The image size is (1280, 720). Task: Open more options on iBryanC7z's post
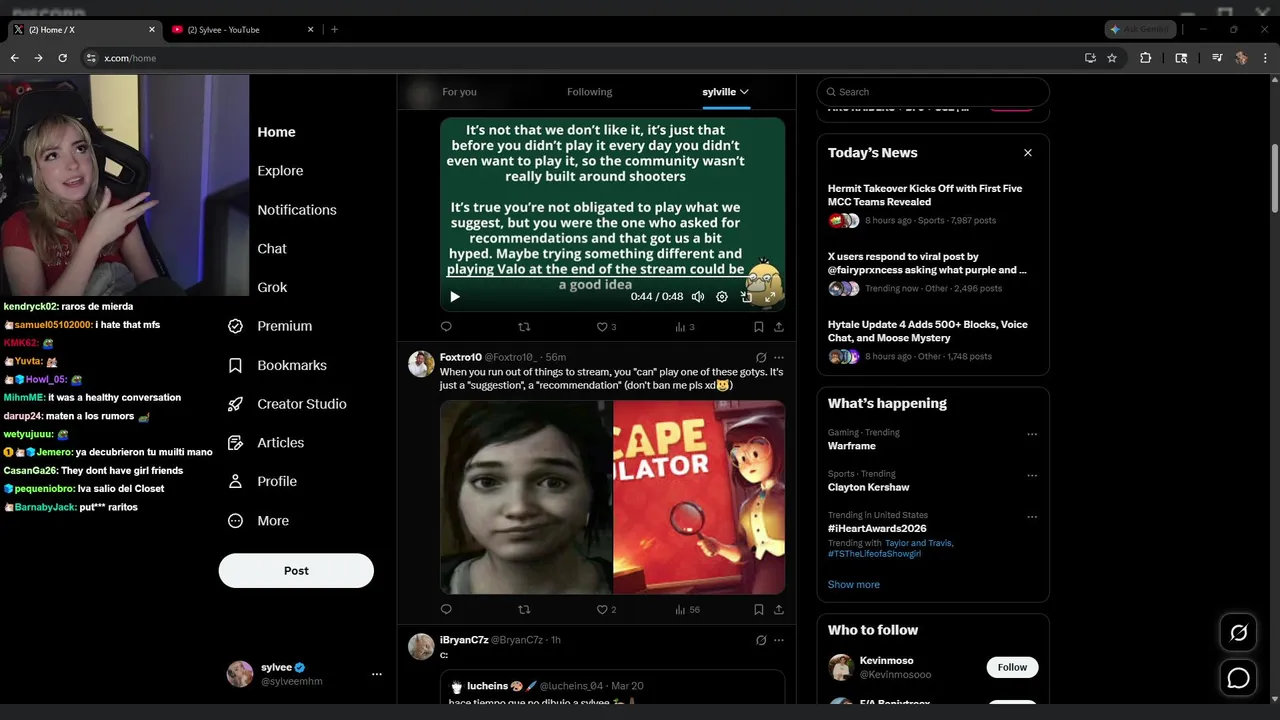pyautogui.click(x=779, y=640)
